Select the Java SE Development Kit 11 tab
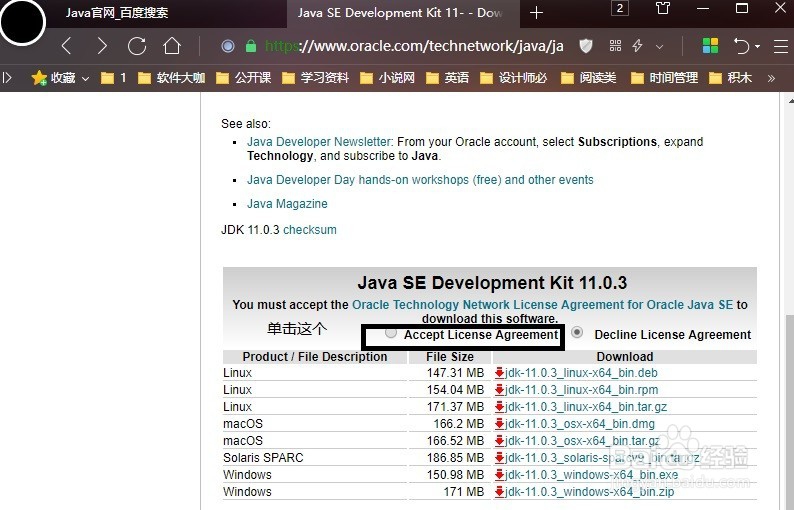The height and width of the screenshot is (510, 794). point(403,13)
